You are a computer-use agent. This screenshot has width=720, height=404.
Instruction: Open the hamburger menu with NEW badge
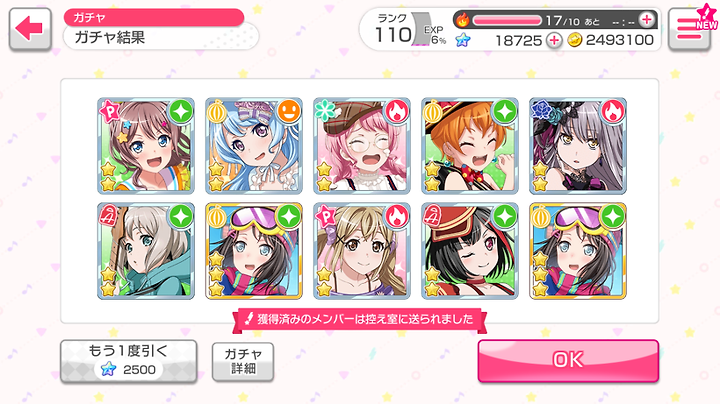click(x=692, y=28)
